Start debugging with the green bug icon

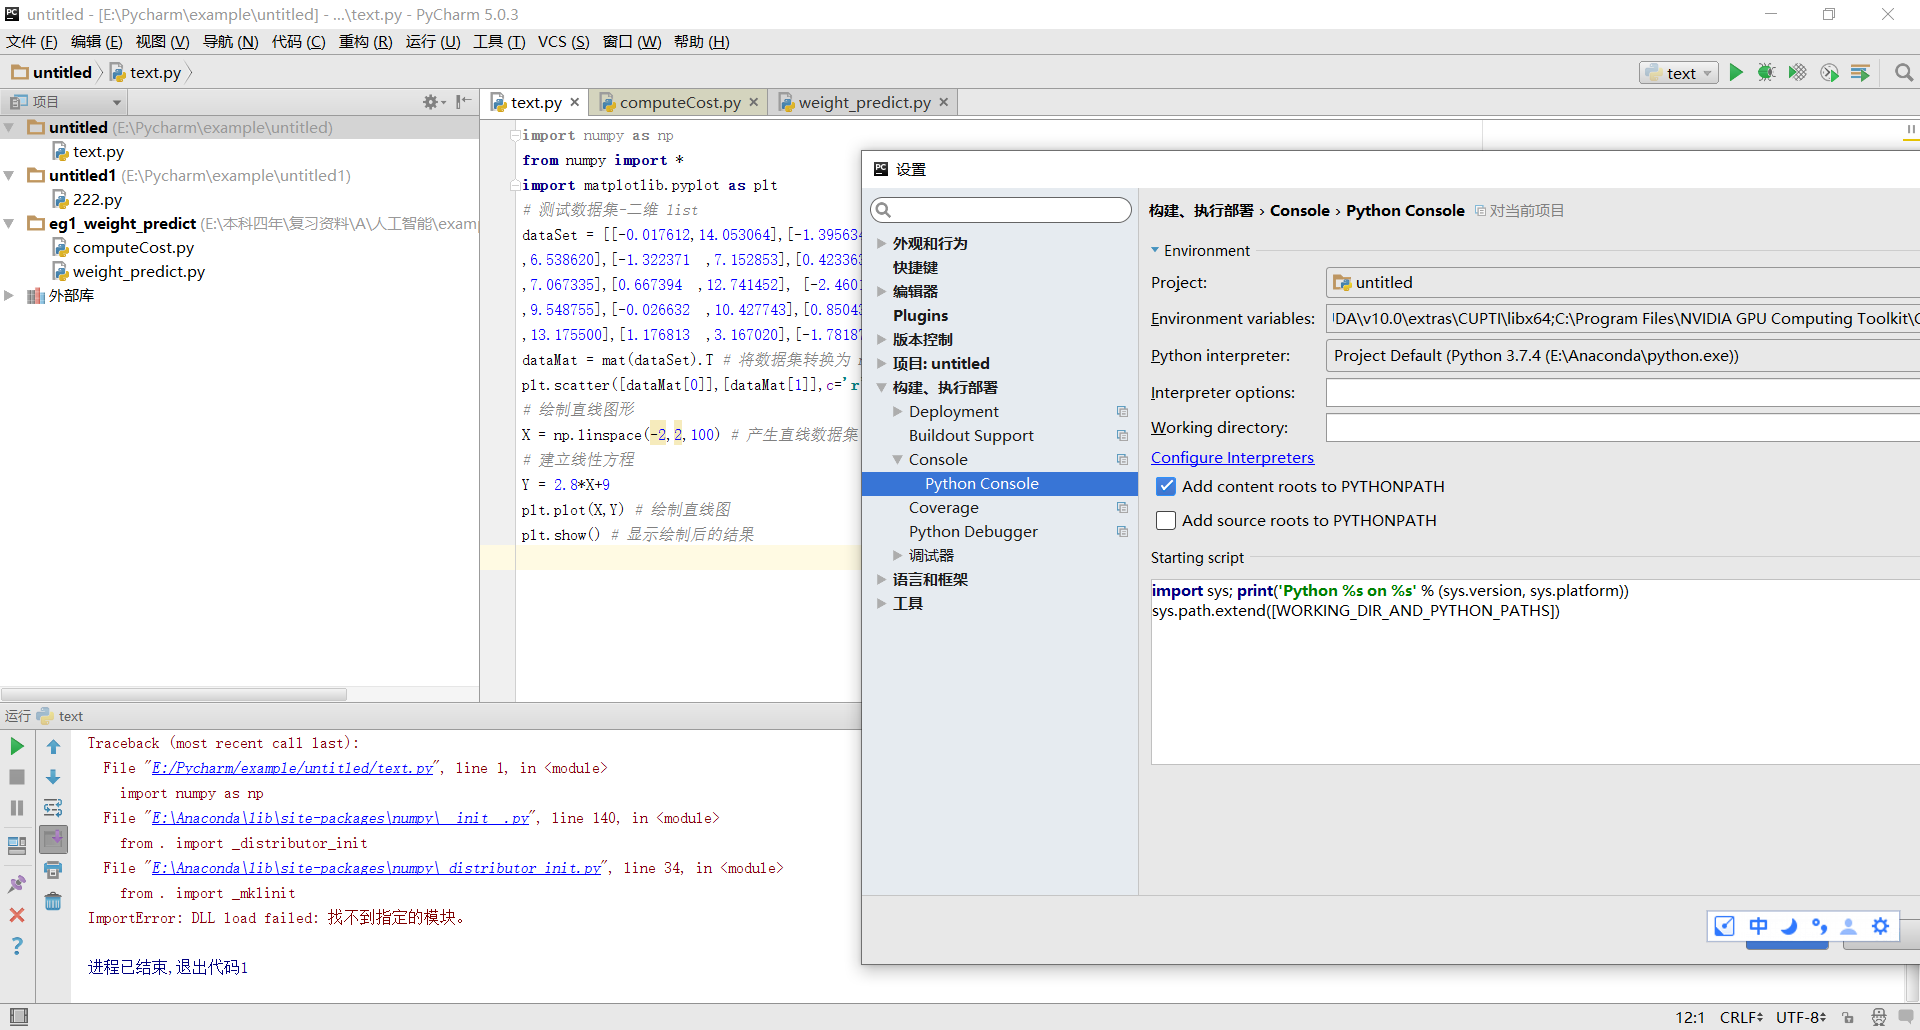pos(1767,73)
